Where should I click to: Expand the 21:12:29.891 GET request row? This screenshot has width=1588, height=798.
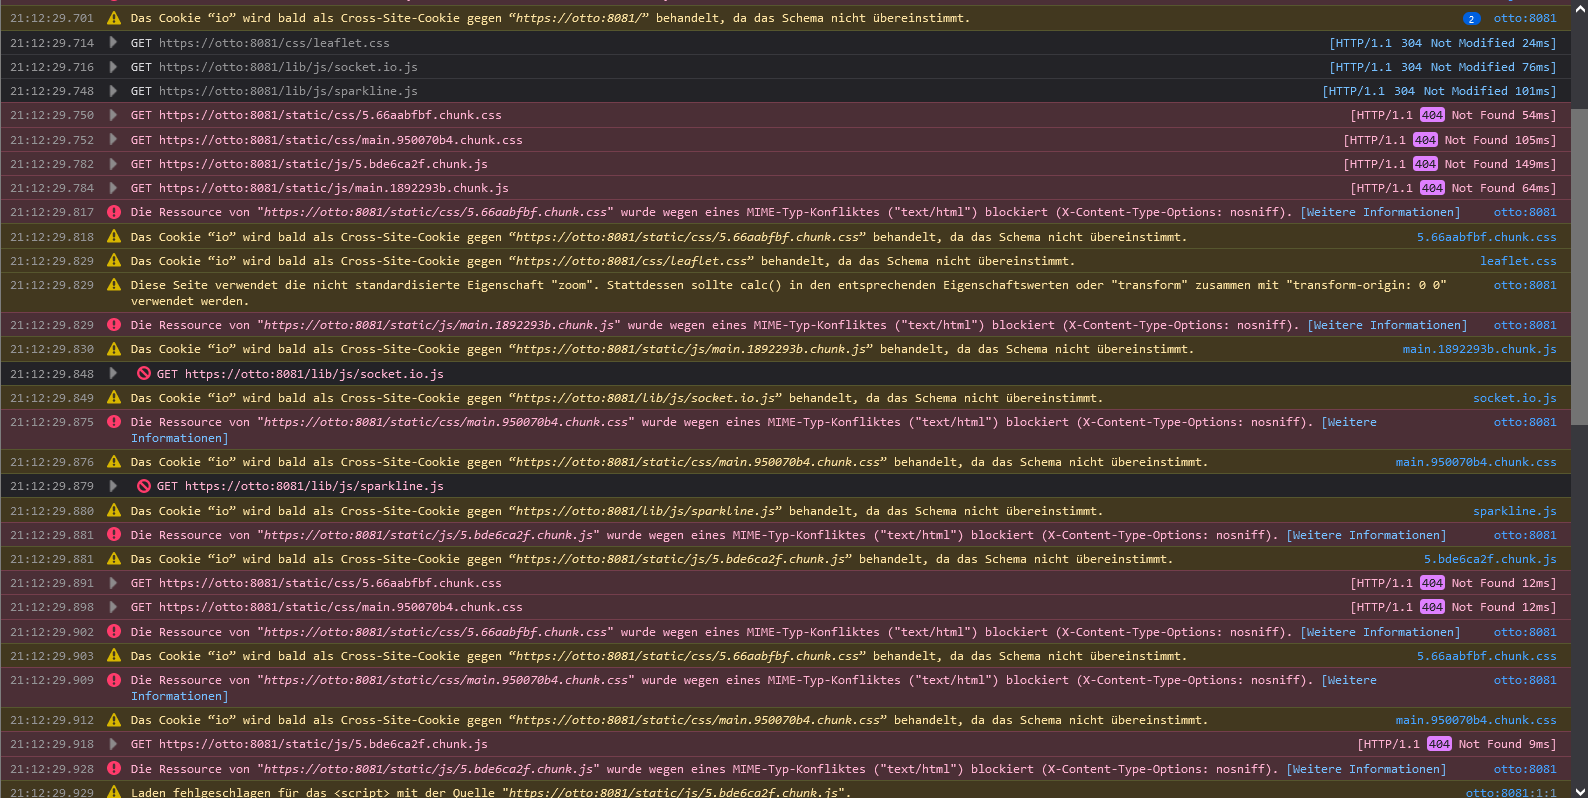tap(113, 583)
